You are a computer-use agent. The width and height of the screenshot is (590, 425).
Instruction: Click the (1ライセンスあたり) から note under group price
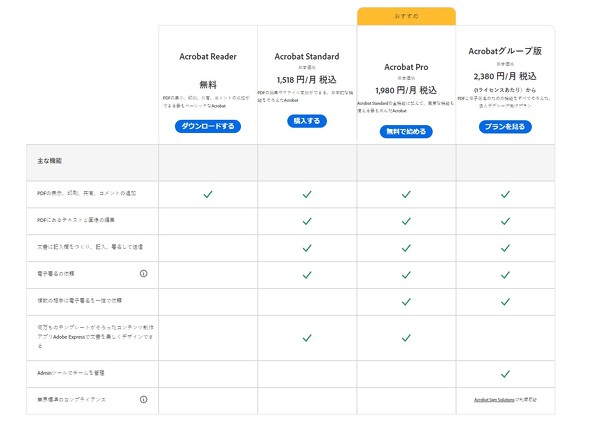pyautogui.click(x=505, y=90)
